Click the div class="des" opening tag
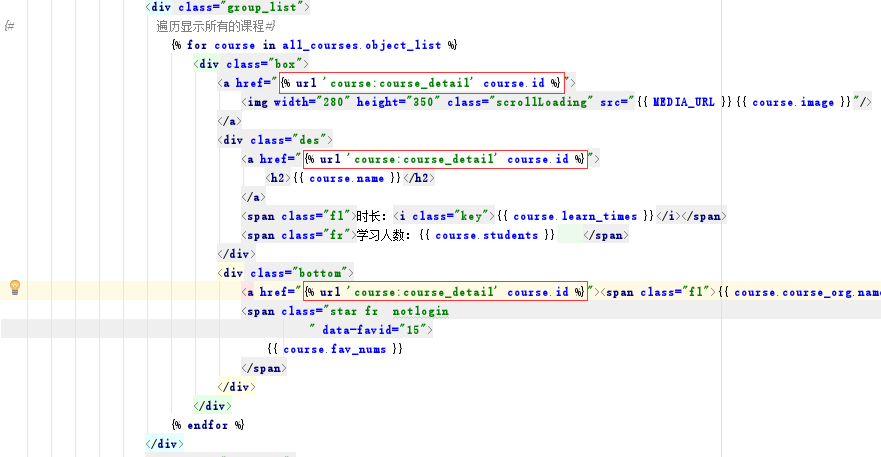Viewport: 881px width, 457px height. coord(275,140)
